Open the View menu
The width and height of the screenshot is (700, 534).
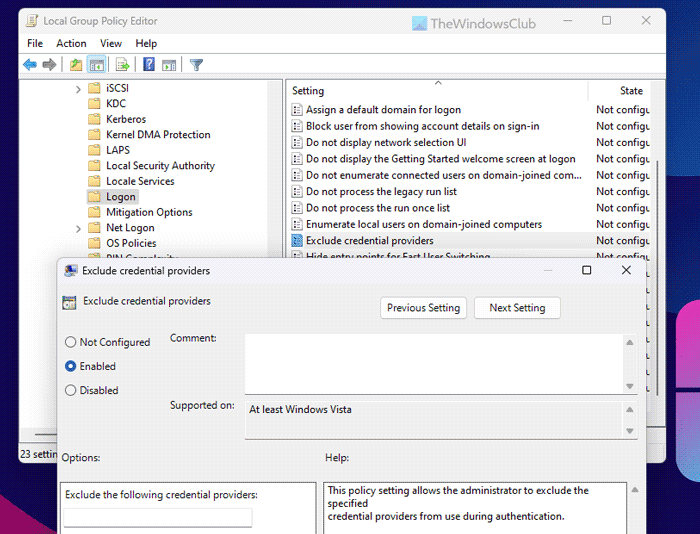(x=111, y=43)
